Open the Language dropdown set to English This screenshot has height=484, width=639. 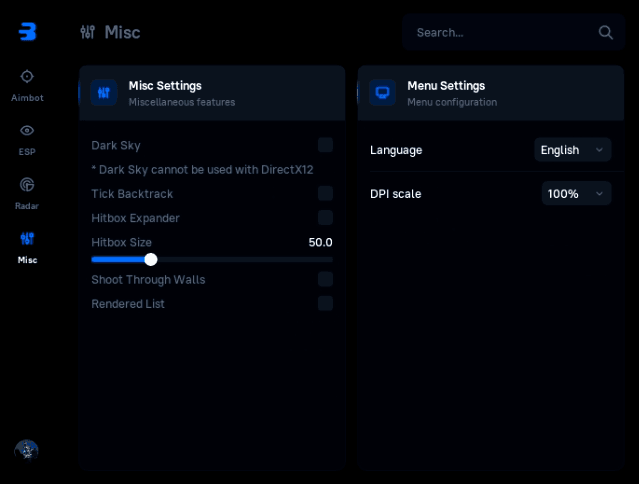572,150
